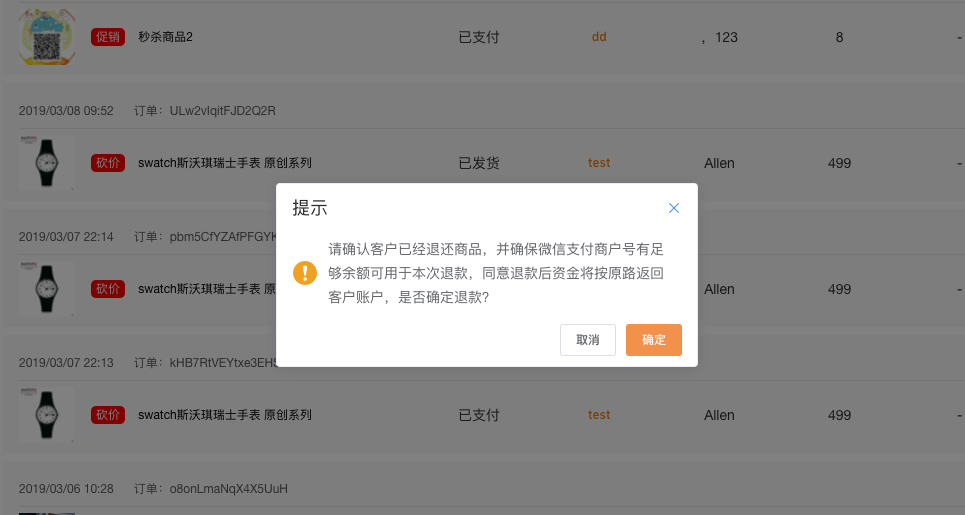Open the QR code thumbnail for 秒杀商品2

[47, 37]
